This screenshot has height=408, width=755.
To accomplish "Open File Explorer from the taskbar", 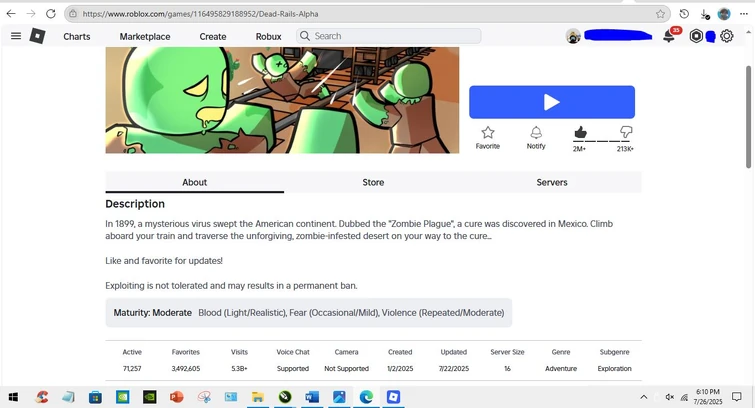I will click(x=258, y=397).
